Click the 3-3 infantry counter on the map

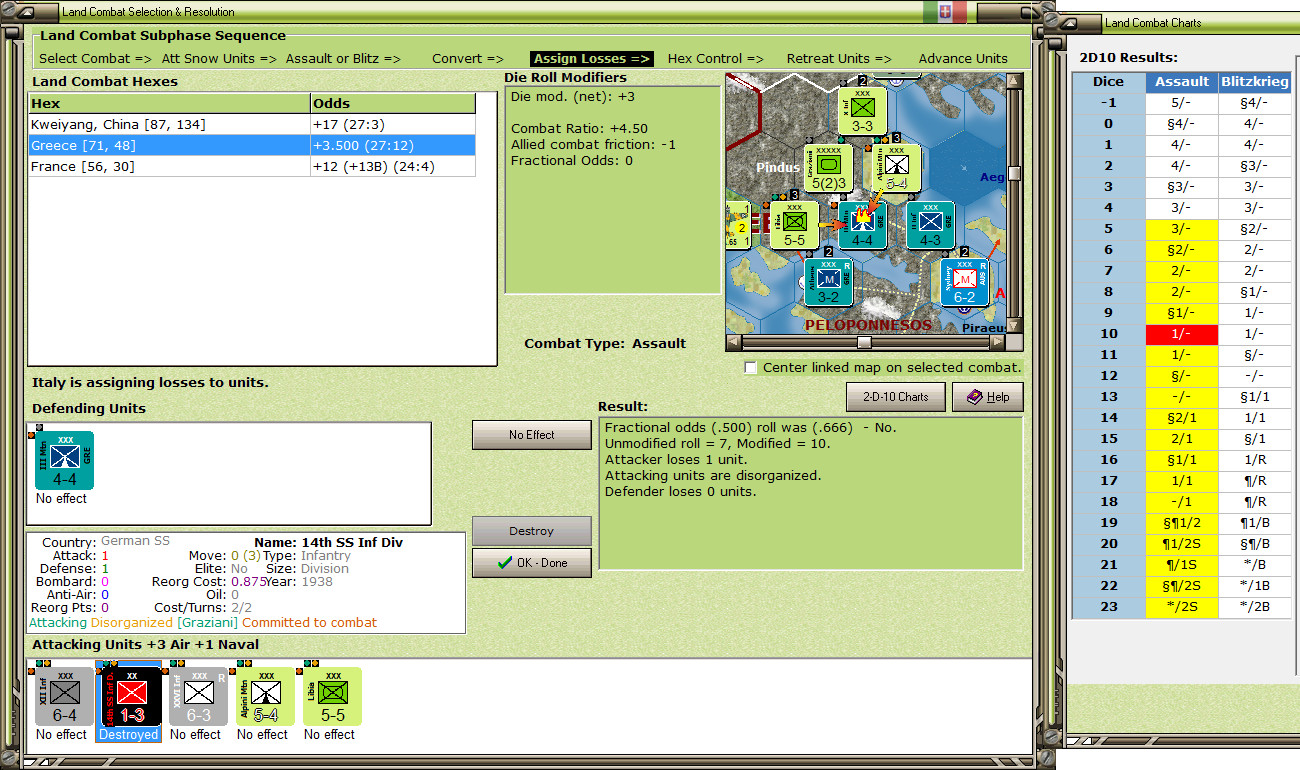point(862,110)
